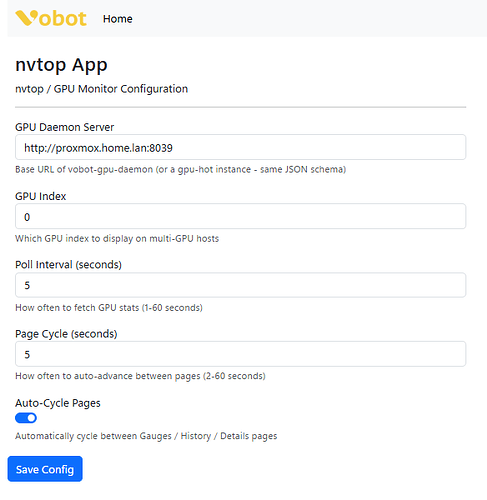The image size is (487, 500).
Task: Click 'How often to fetch GPU stats' hint
Action: pos(109,308)
